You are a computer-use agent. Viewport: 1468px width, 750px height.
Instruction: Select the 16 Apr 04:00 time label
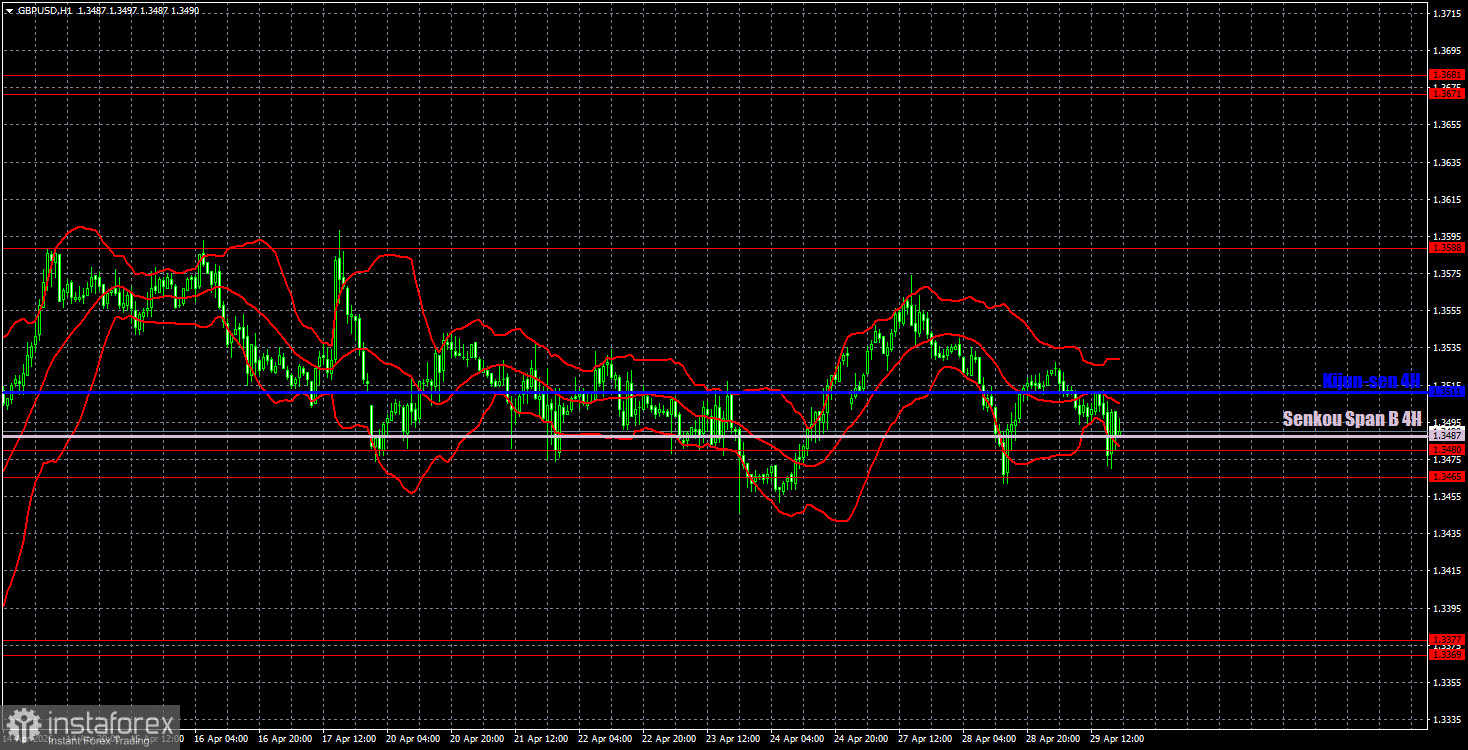222,740
